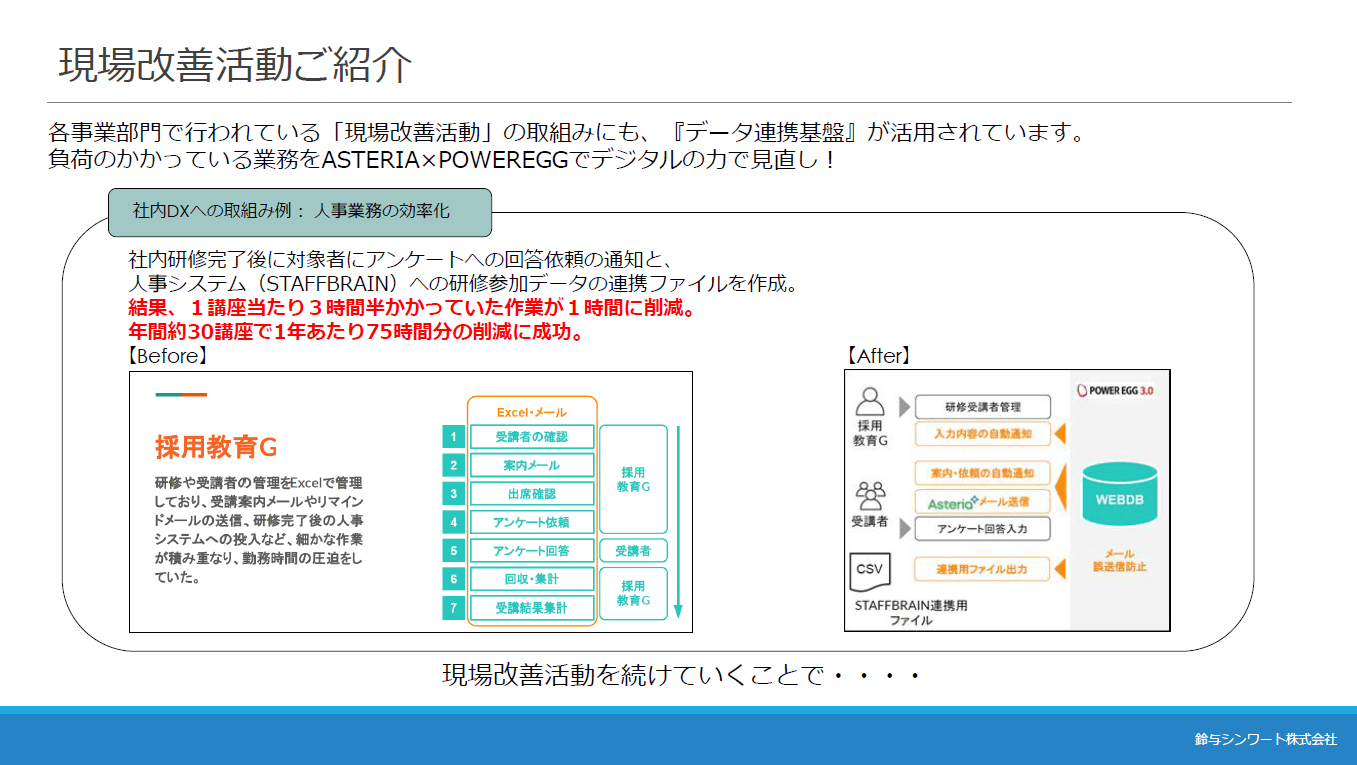Select the アンケート依頼 step box

tap(531, 522)
